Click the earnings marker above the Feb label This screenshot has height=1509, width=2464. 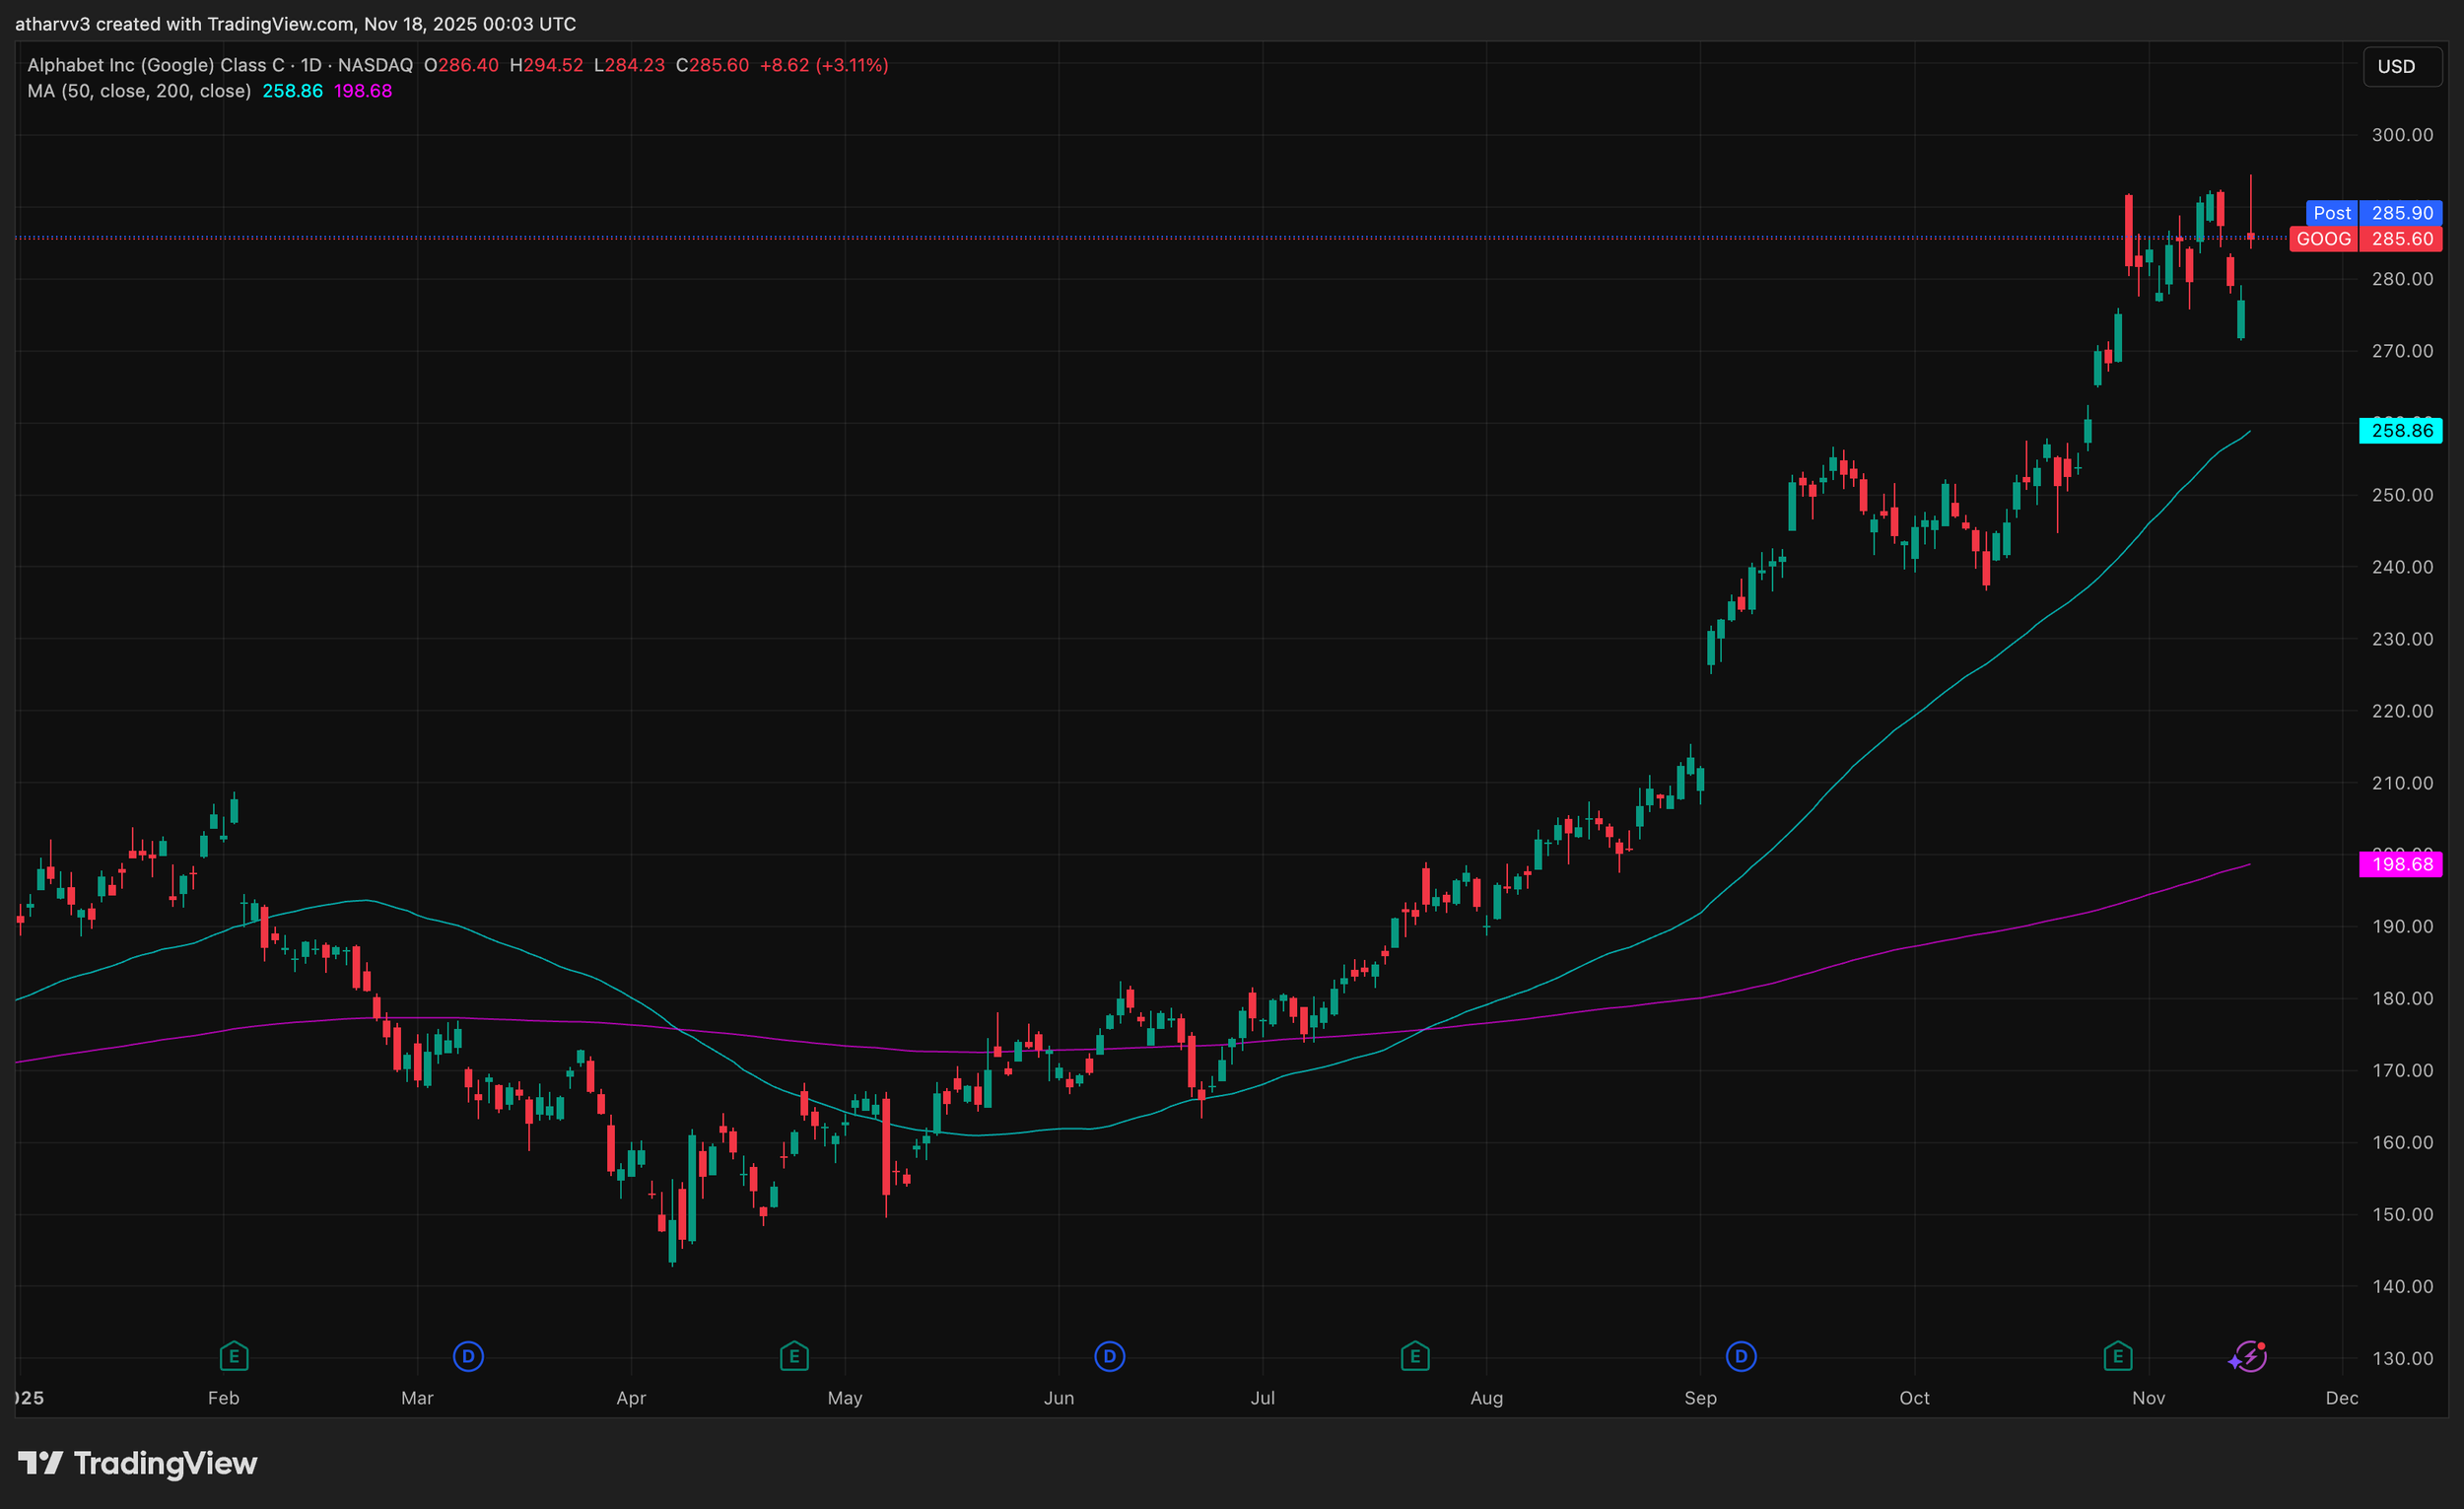234,1357
